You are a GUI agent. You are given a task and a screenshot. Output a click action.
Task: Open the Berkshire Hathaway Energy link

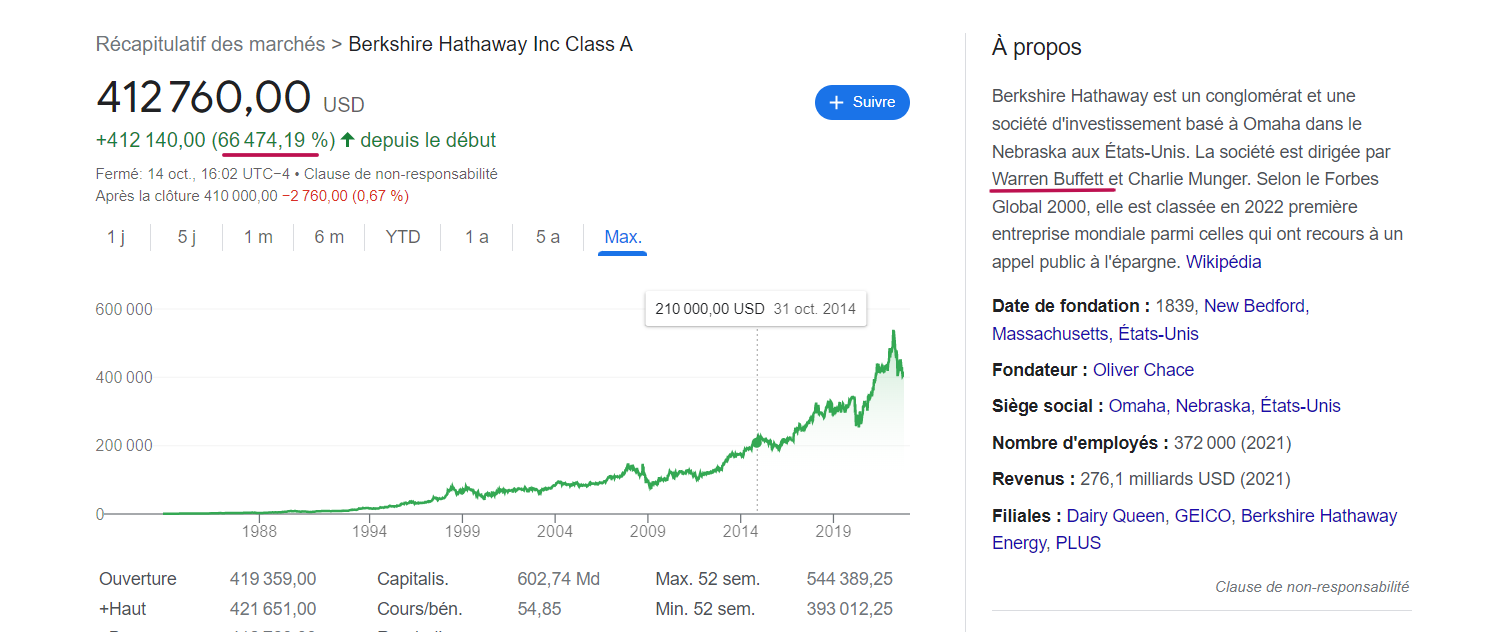tap(1318, 516)
